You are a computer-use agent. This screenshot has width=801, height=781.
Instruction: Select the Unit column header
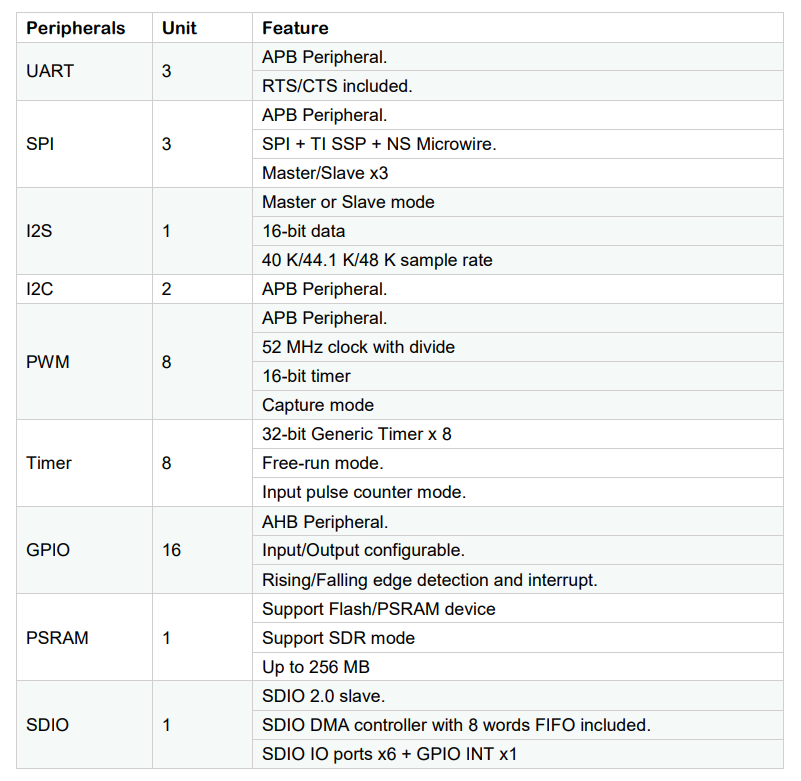[x=202, y=28]
